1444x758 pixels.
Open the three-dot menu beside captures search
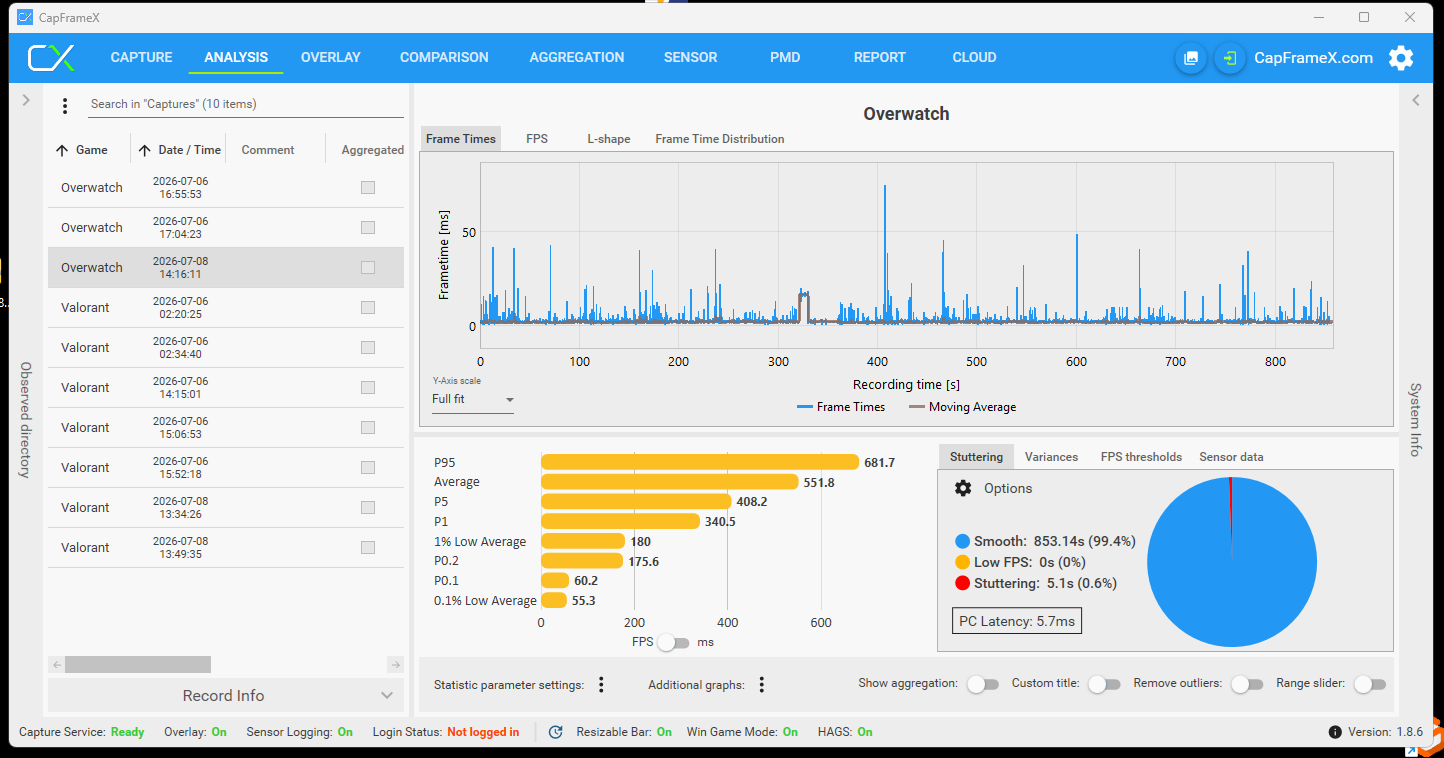tap(65, 105)
